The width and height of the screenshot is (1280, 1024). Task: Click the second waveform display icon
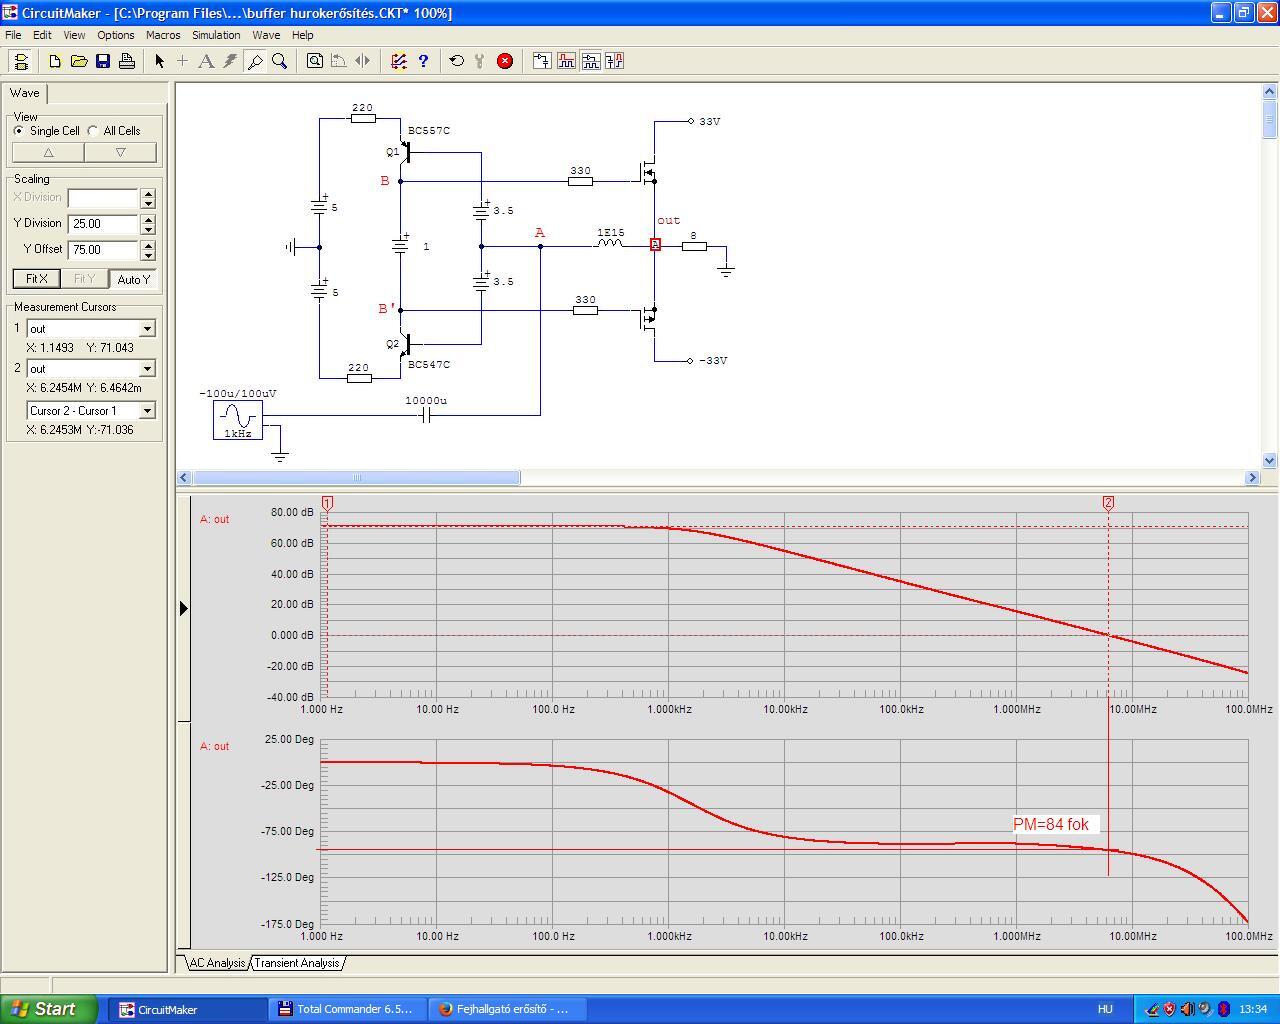[x=566, y=61]
